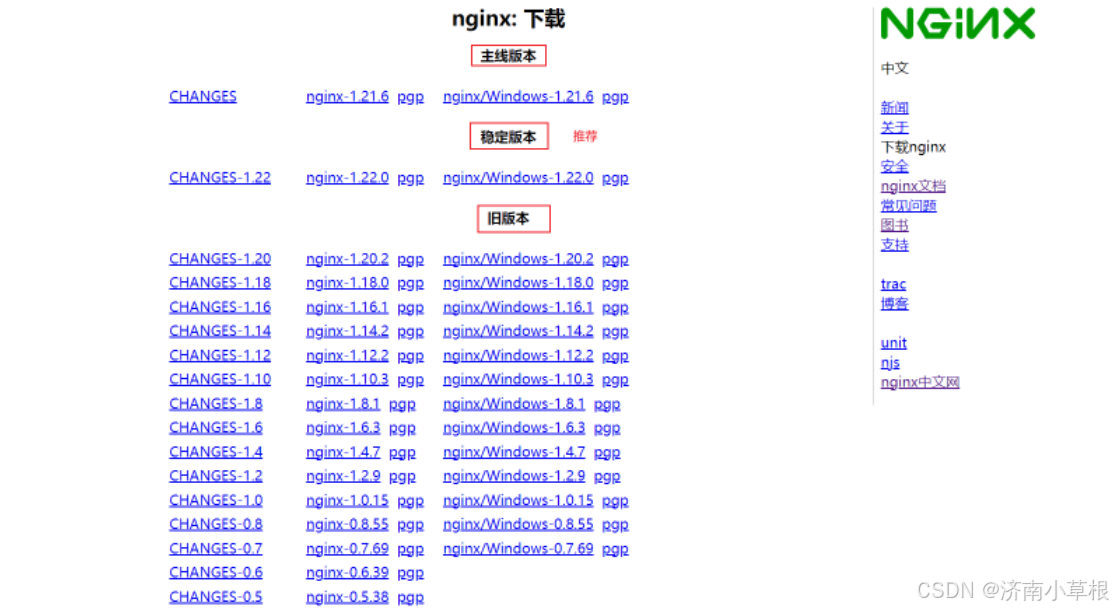Image resolution: width=1113 pixels, height=610 pixels.
Task: Download nginx/Windows-0.7.69
Action: pyautogui.click(x=518, y=549)
